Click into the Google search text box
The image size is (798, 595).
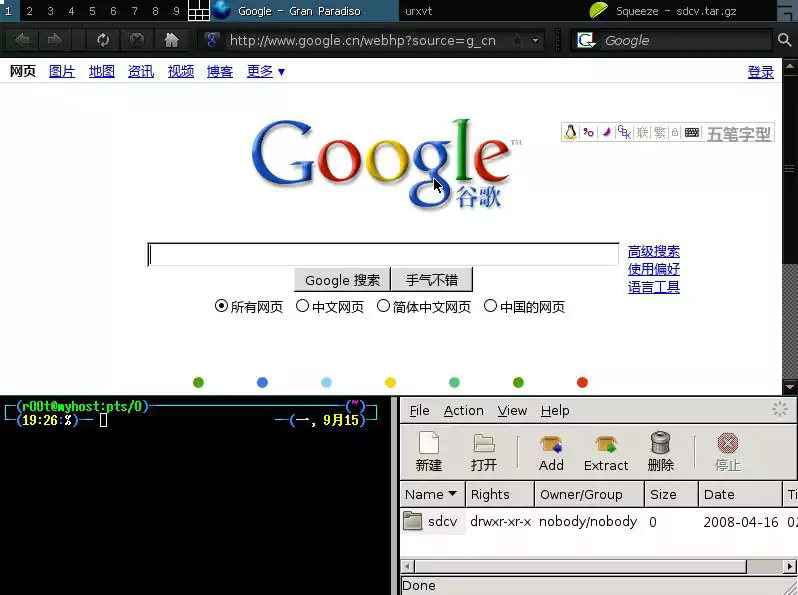(x=383, y=254)
